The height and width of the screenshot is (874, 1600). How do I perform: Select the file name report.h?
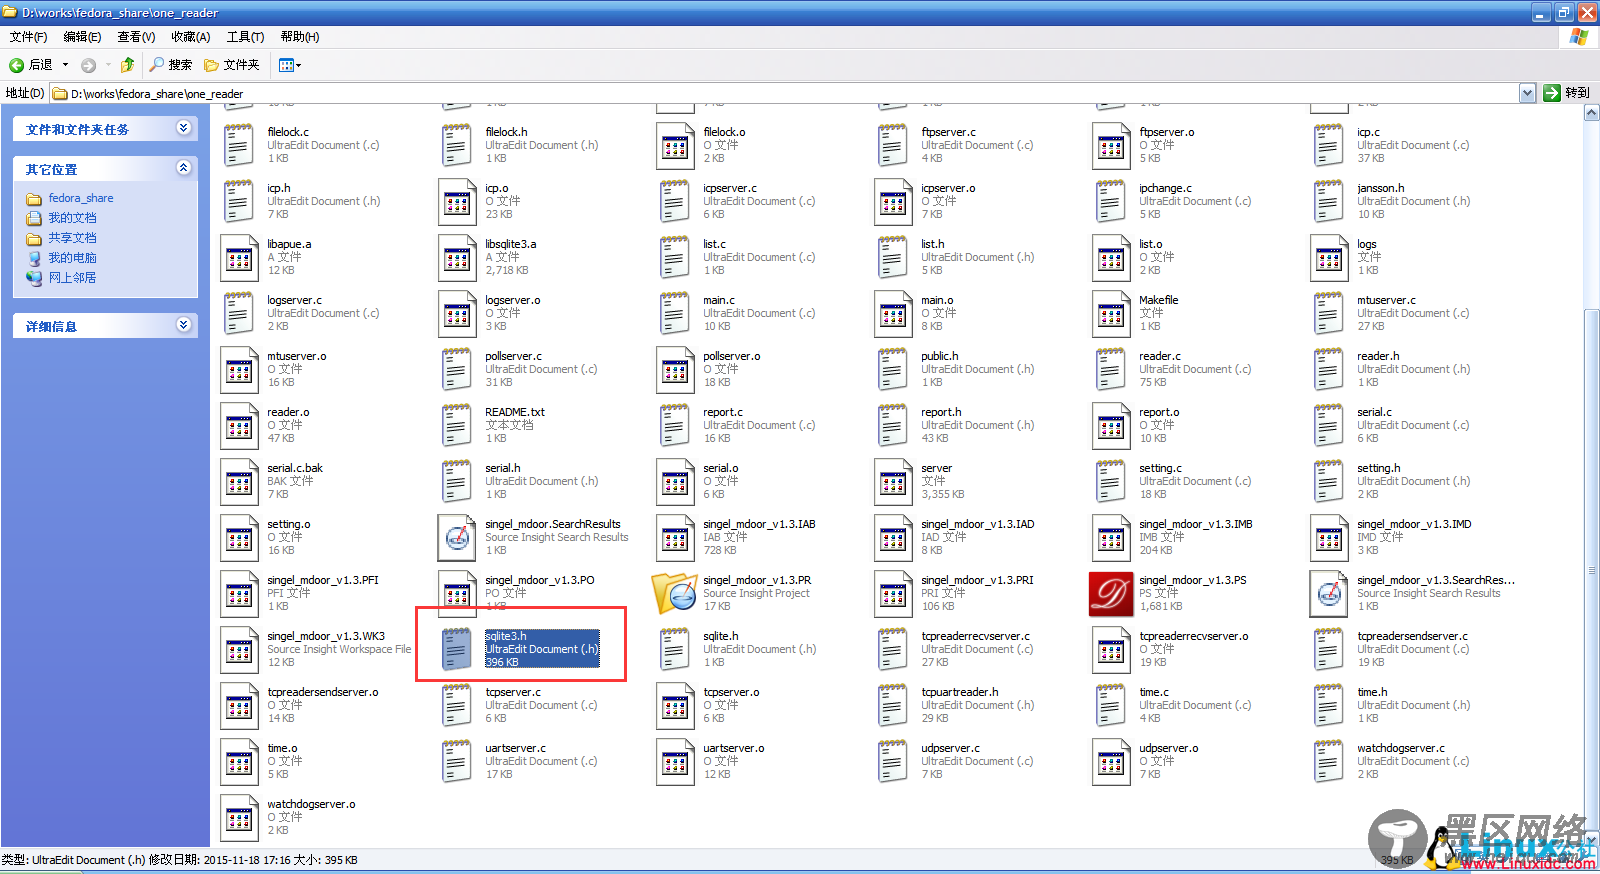click(x=941, y=412)
